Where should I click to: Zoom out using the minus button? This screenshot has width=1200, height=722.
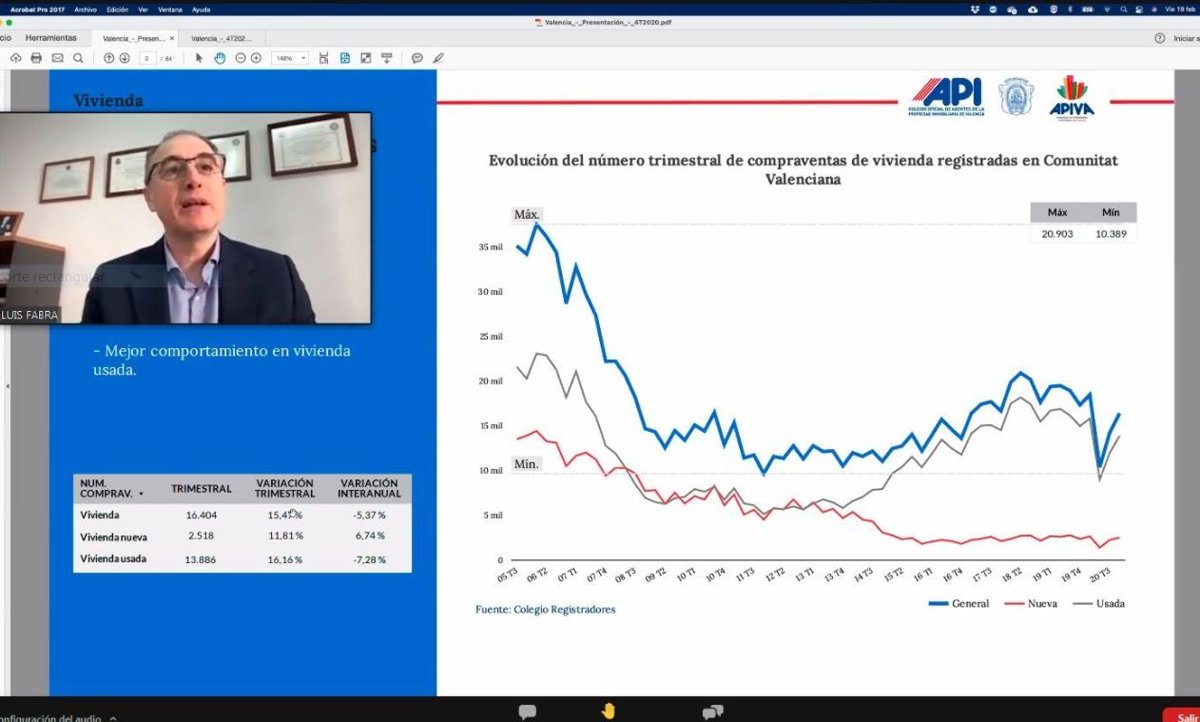pyautogui.click(x=241, y=58)
